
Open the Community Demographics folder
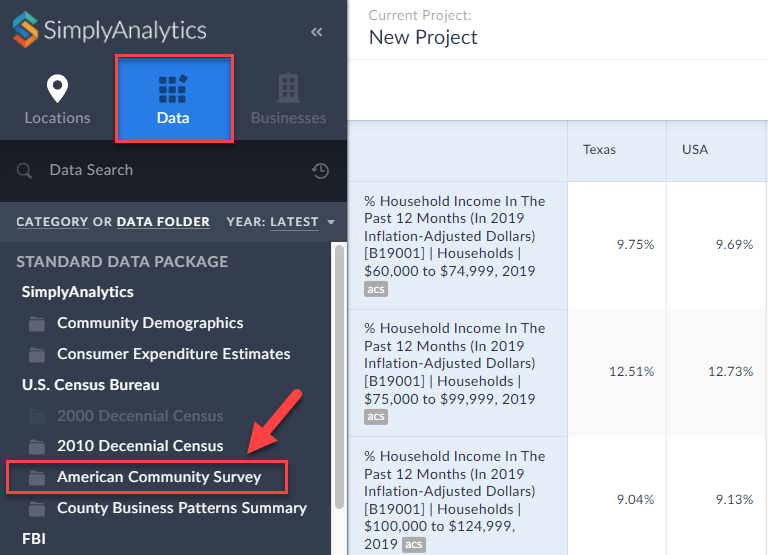point(150,323)
